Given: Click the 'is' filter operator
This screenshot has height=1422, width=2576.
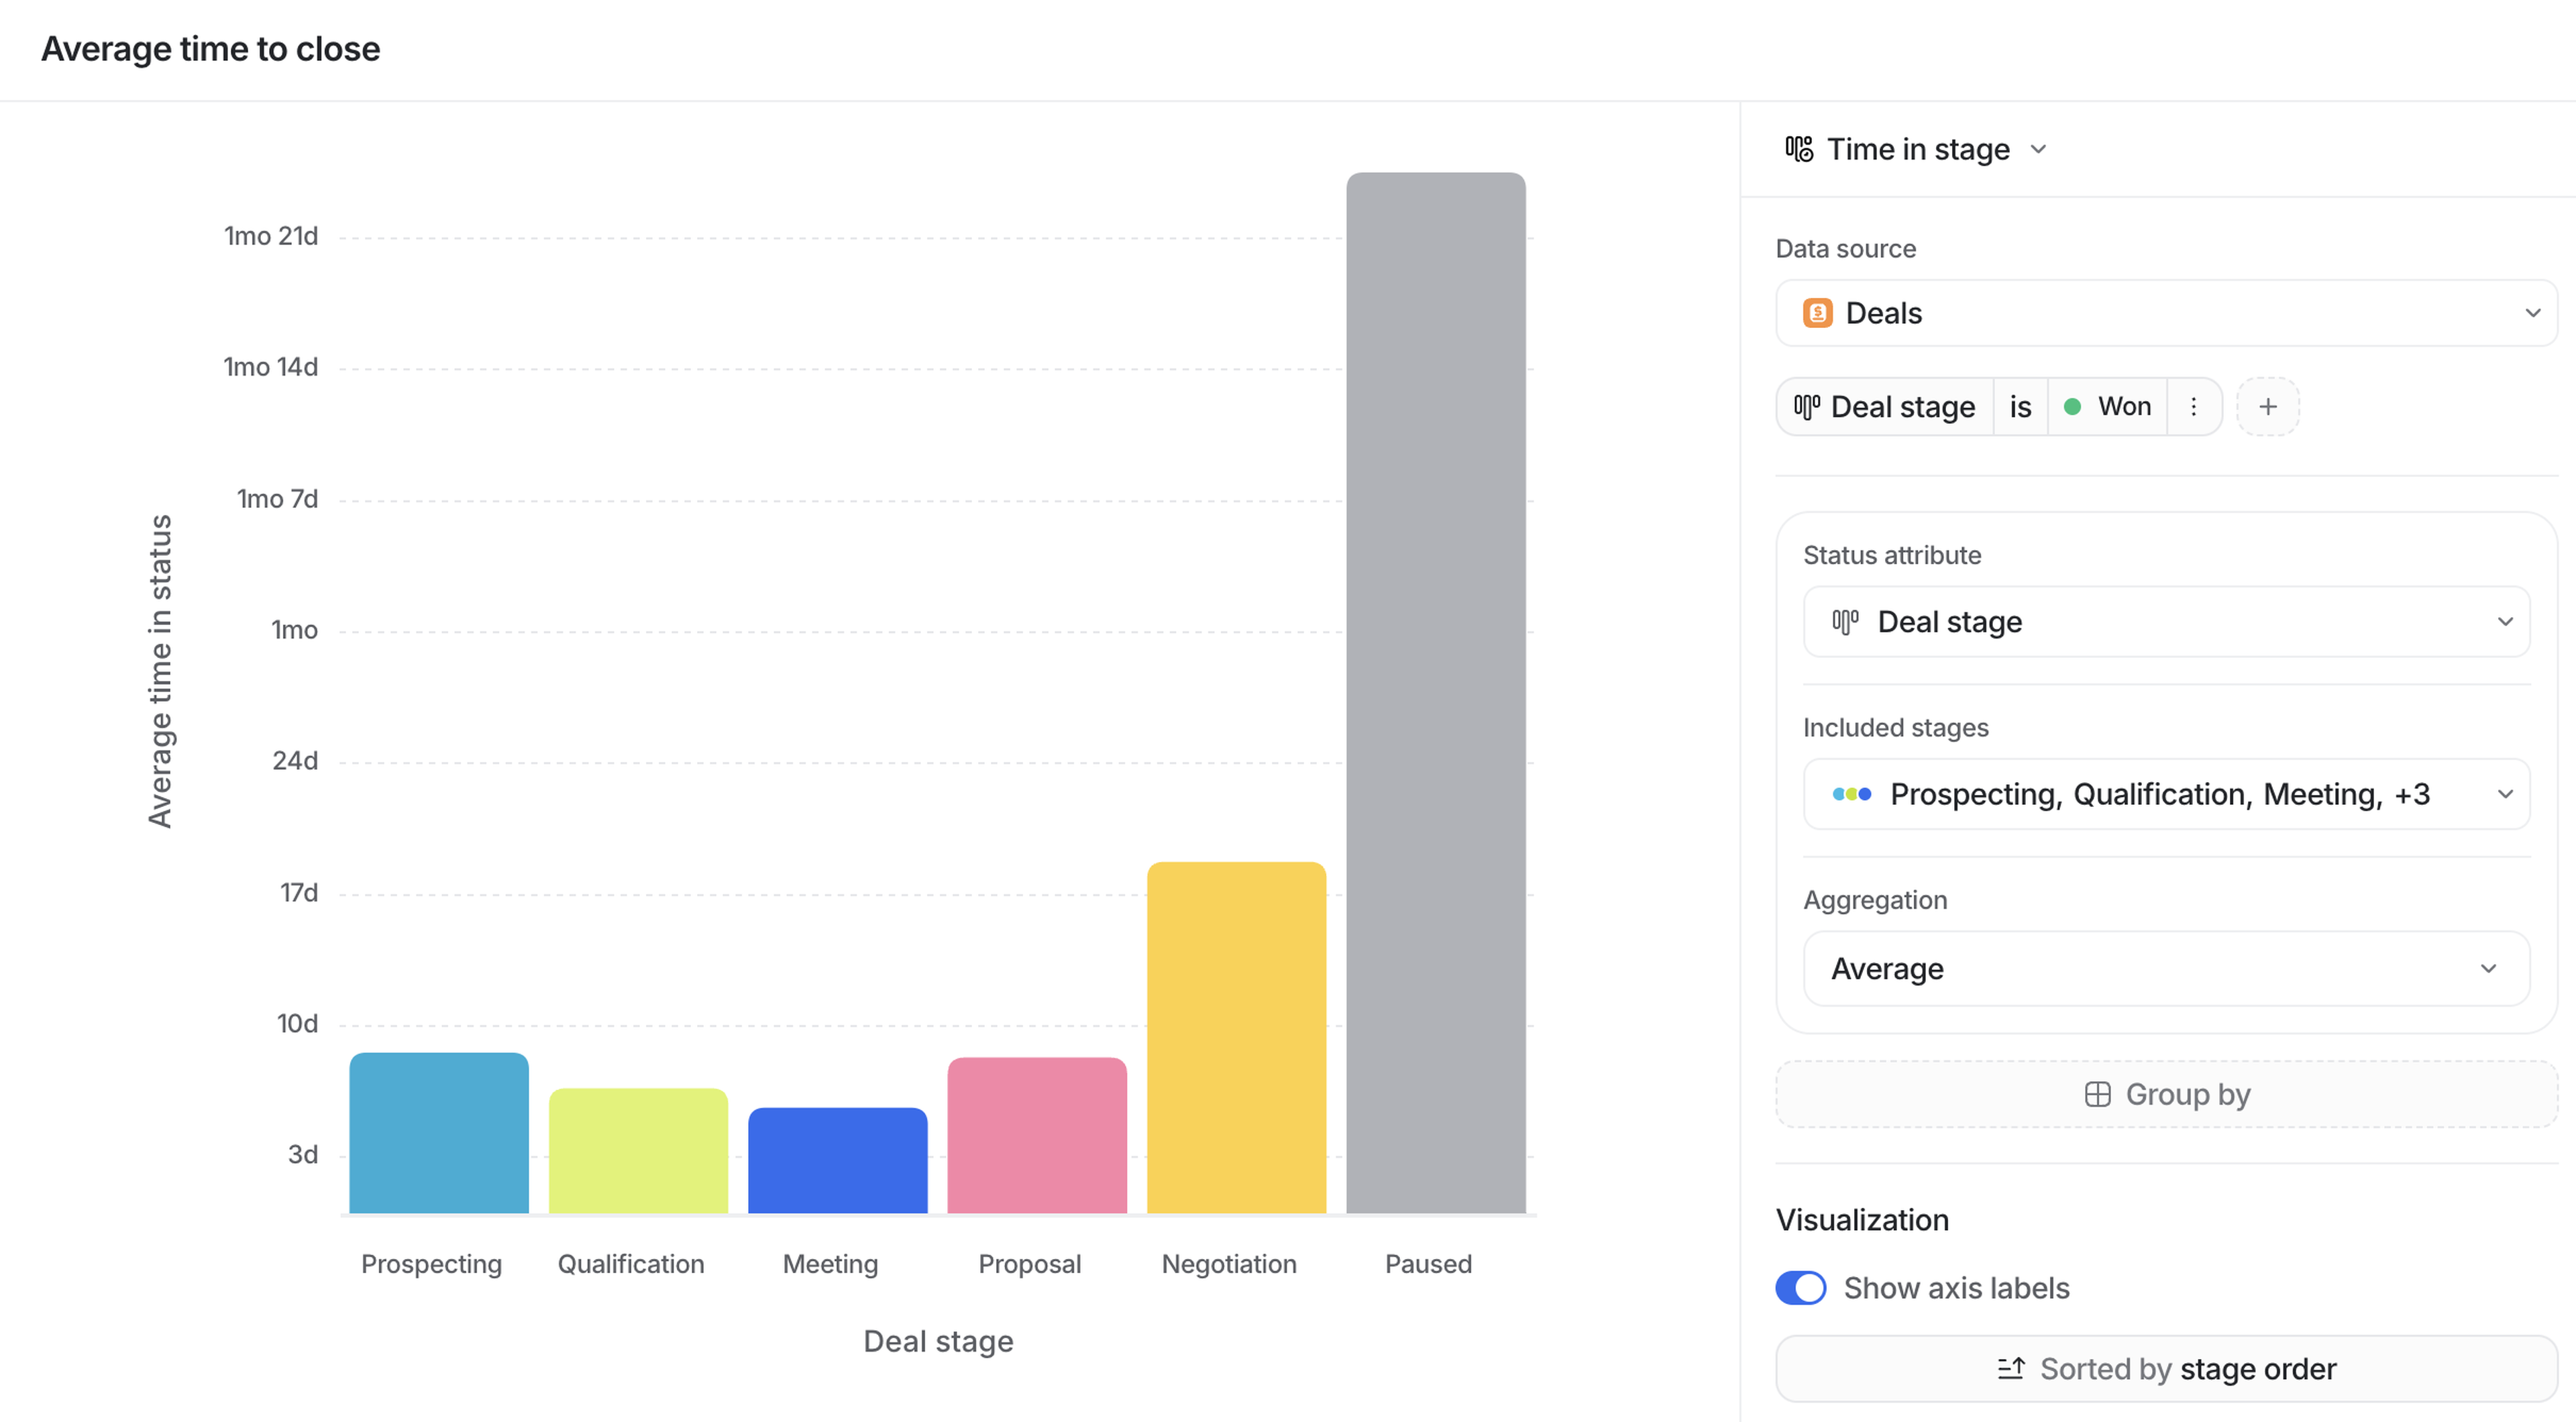Looking at the screenshot, I should point(2020,407).
